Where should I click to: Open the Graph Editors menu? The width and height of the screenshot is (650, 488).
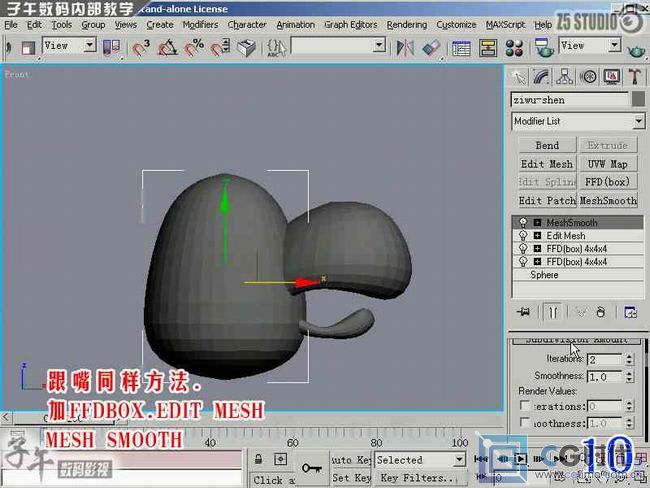point(351,25)
